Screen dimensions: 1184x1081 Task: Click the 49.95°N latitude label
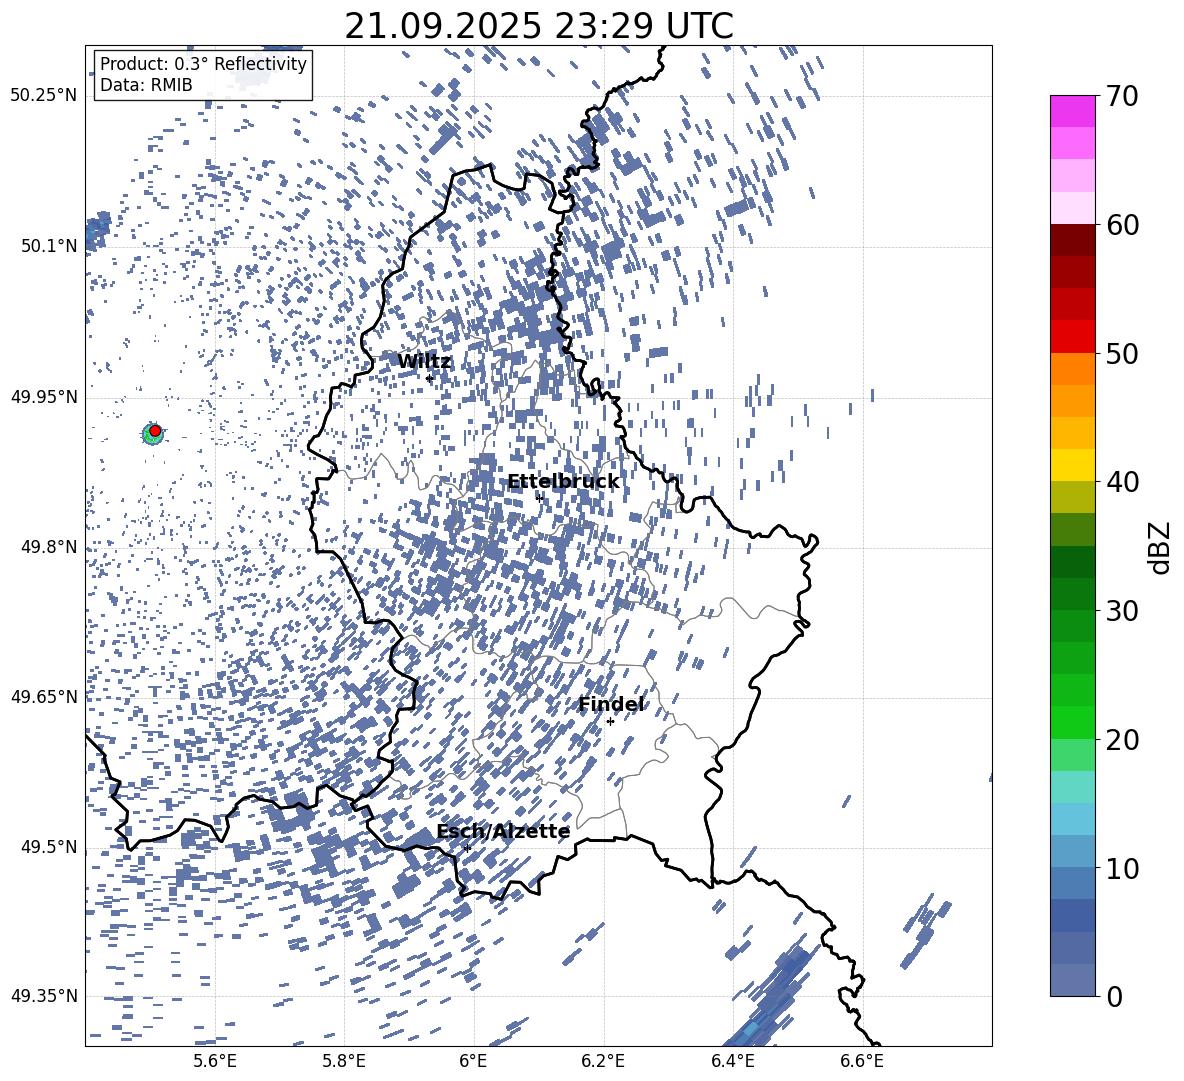coord(45,397)
